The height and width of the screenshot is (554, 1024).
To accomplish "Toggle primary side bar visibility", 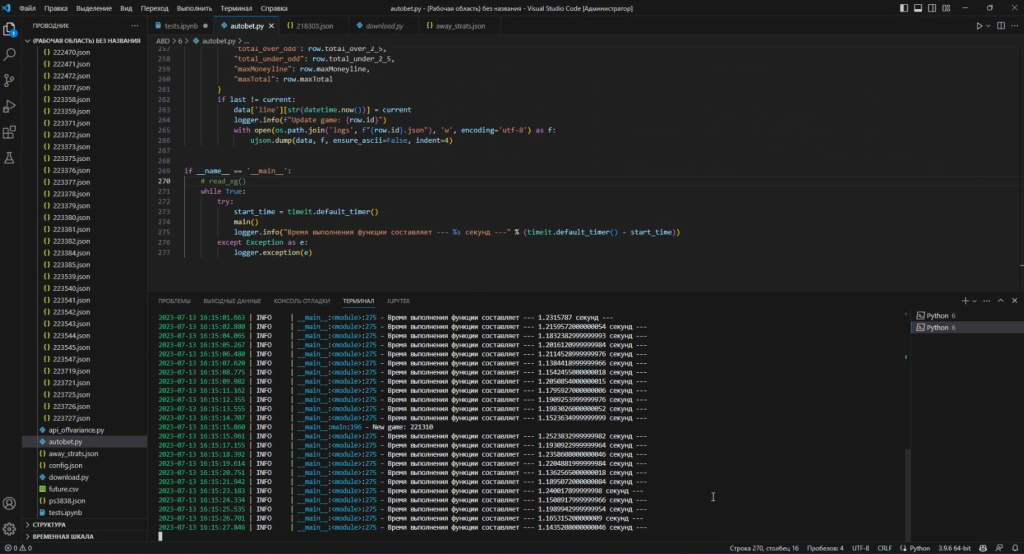I will click(904, 8).
